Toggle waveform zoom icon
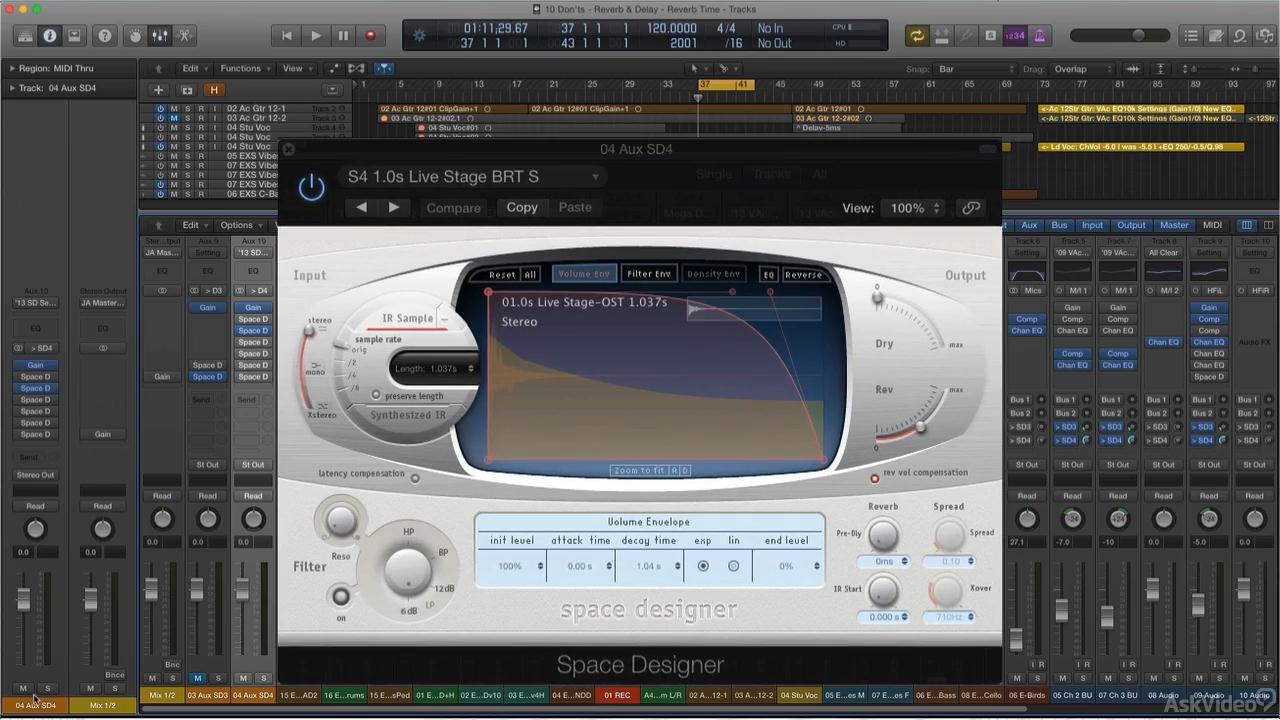 [x=1132, y=69]
